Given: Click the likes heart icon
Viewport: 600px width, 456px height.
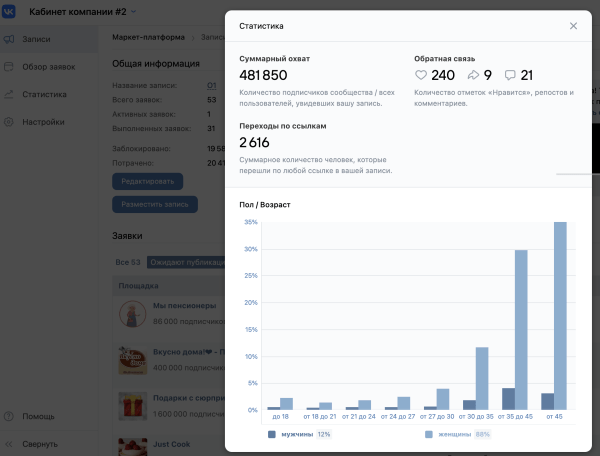Looking at the screenshot, I should pyautogui.click(x=421, y=75).
